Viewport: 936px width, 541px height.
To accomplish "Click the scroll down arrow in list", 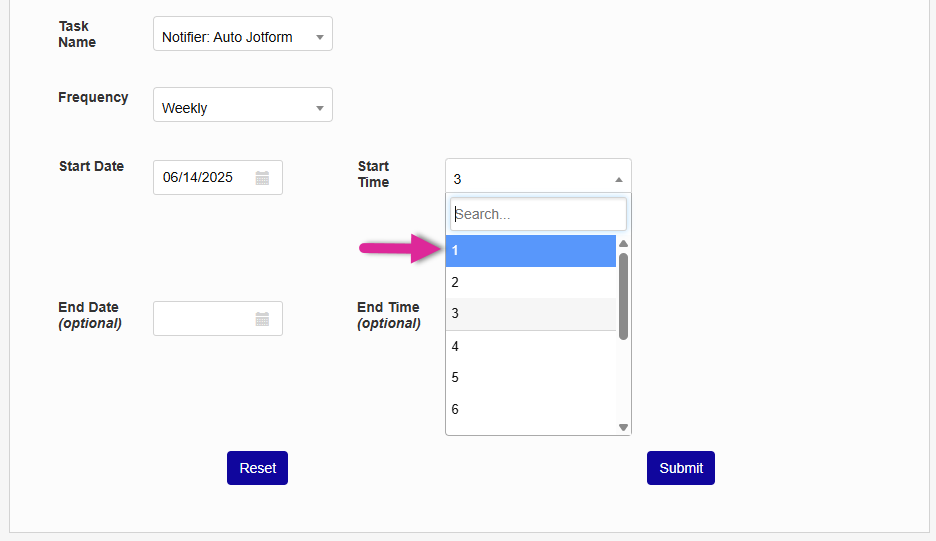I will (623, 427).
